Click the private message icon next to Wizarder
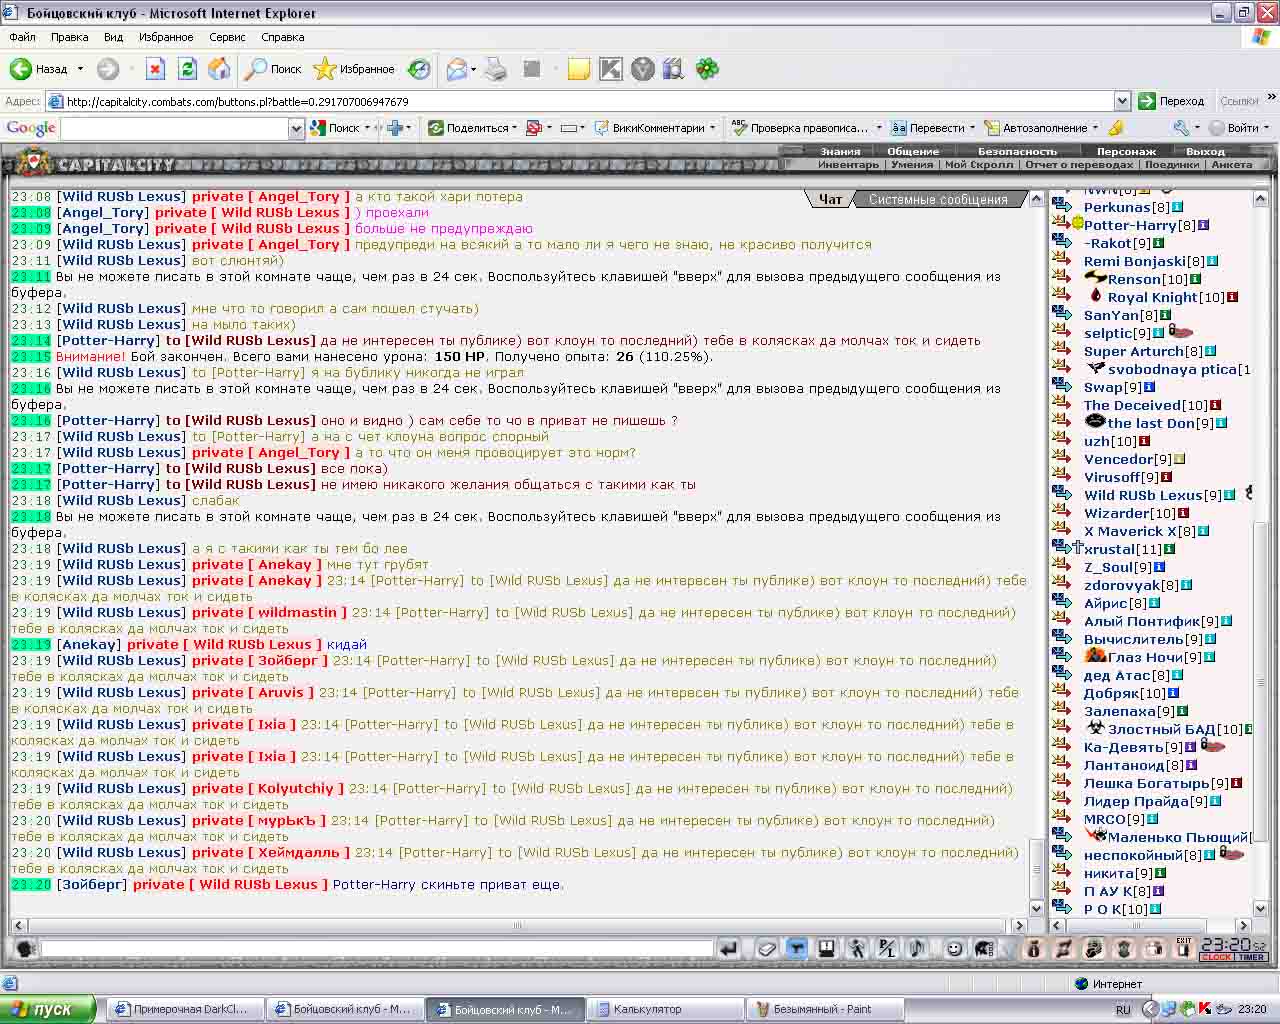Image resolution: width=1280 pixels, height=1024 pixels. 1062,513
